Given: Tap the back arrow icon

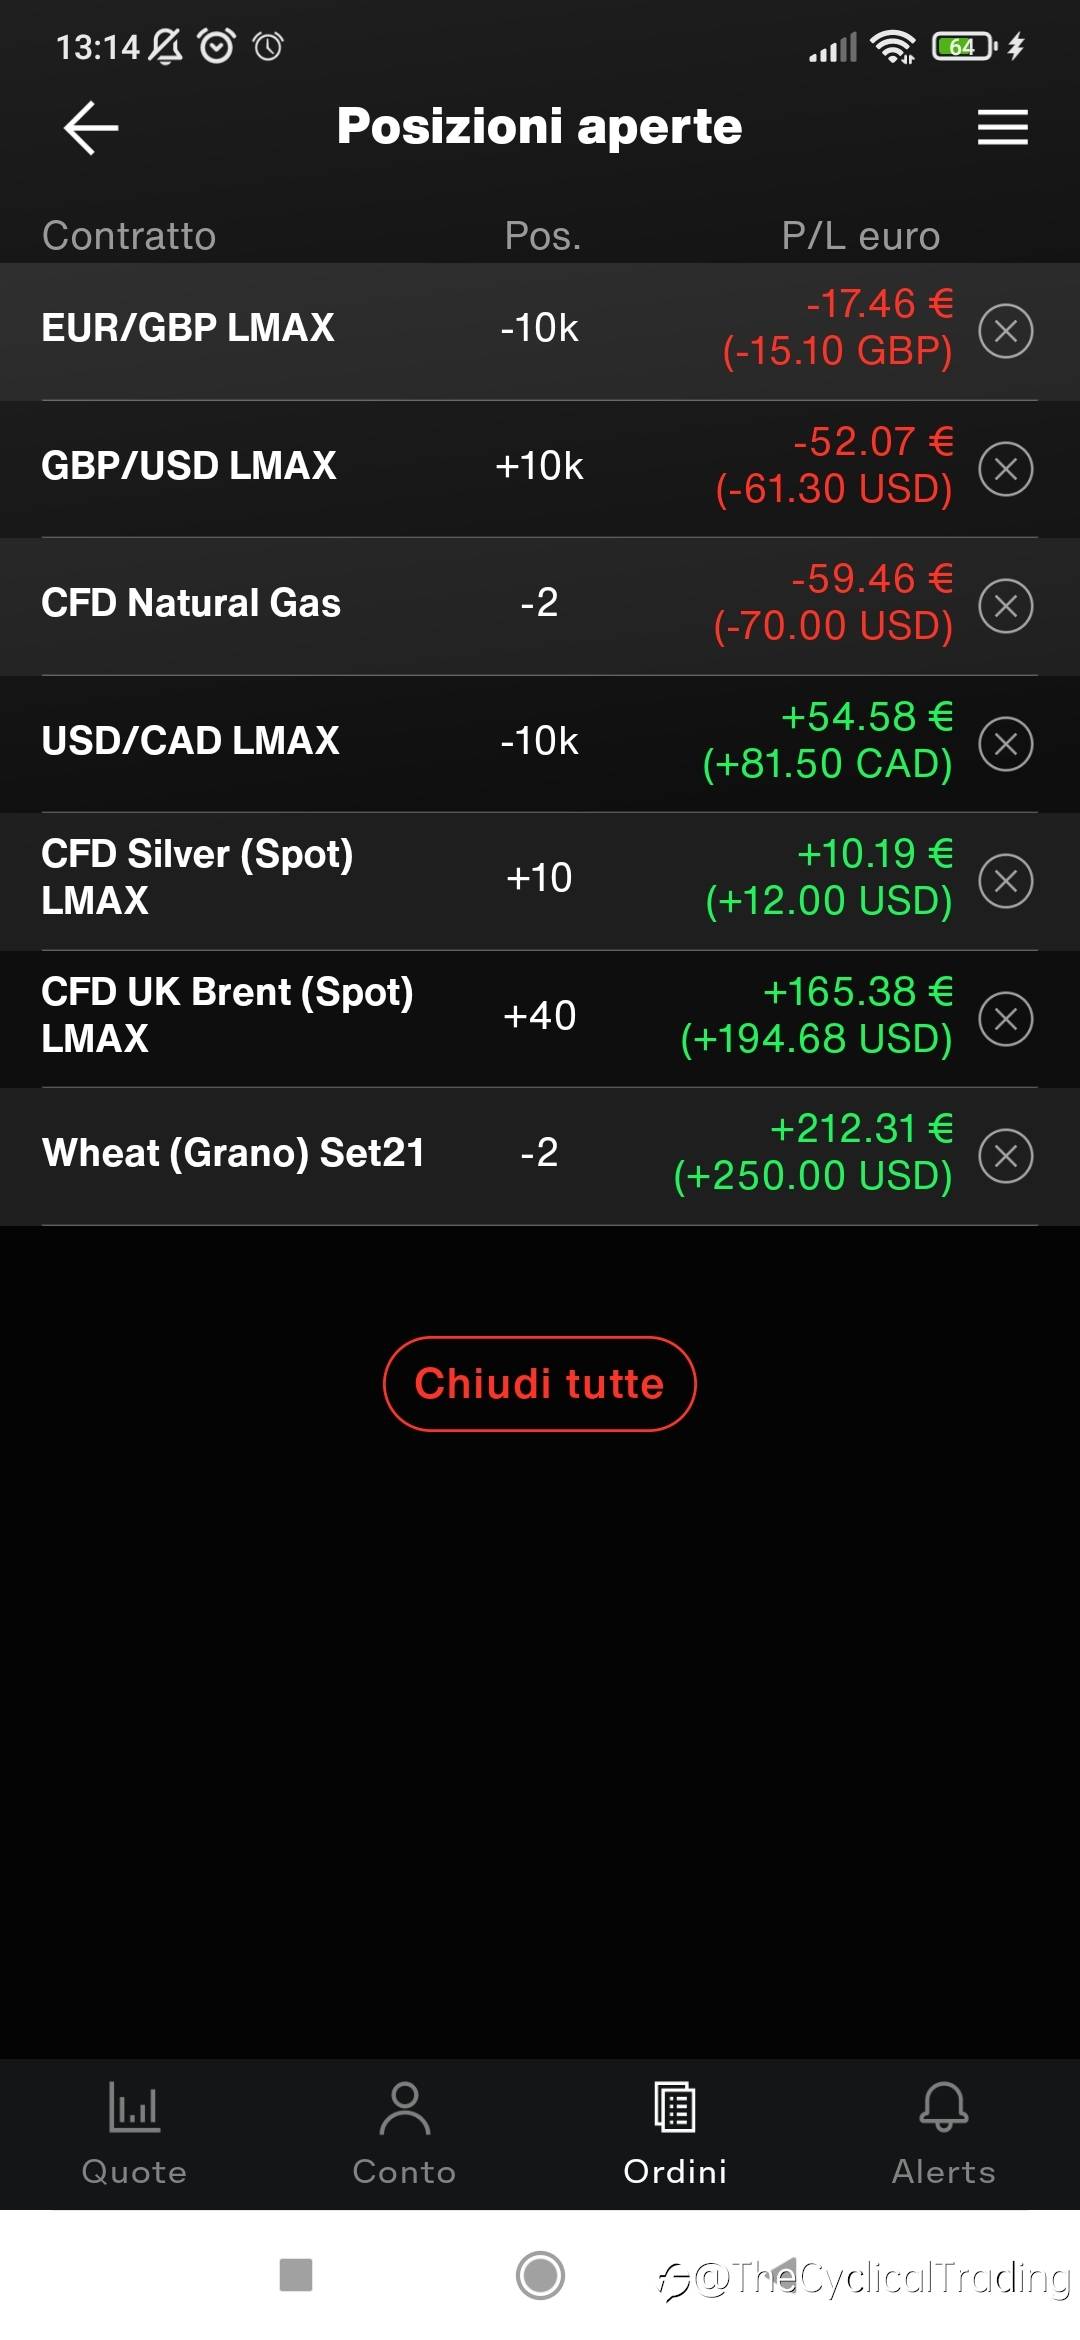Looking at the screenshot, I should tap(91, 128).
